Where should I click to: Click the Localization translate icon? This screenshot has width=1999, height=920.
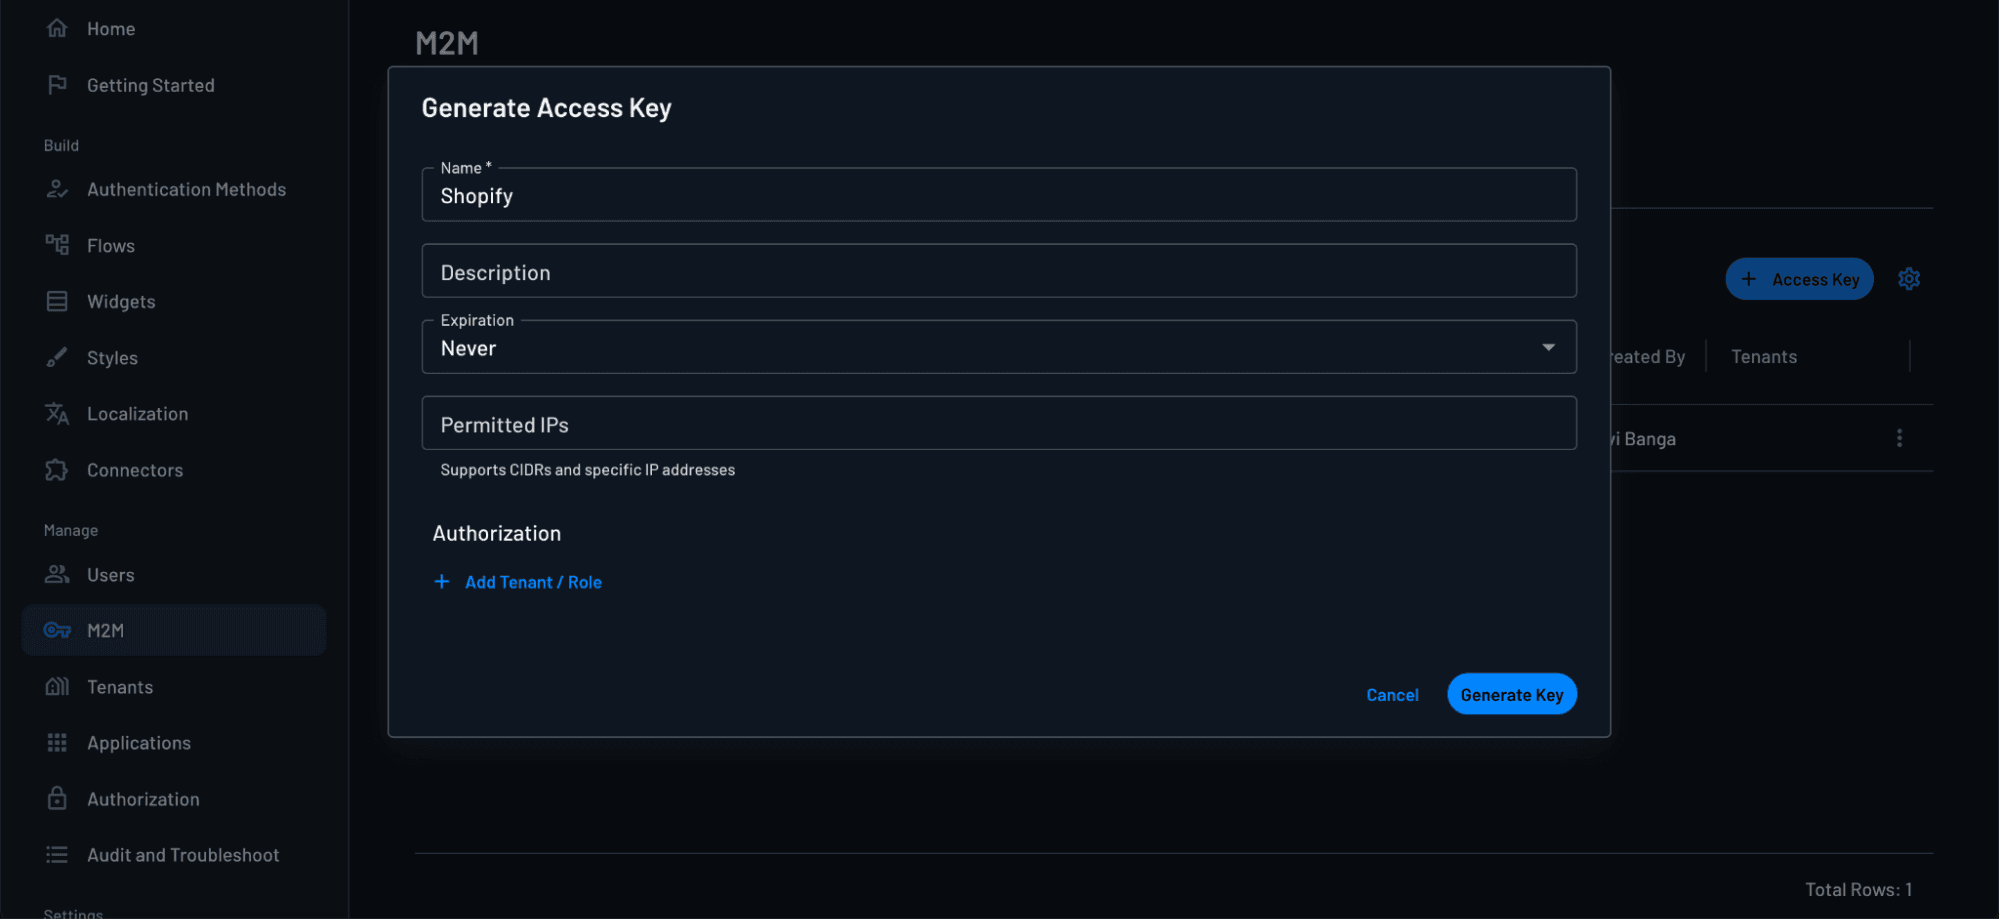point(57,413)
